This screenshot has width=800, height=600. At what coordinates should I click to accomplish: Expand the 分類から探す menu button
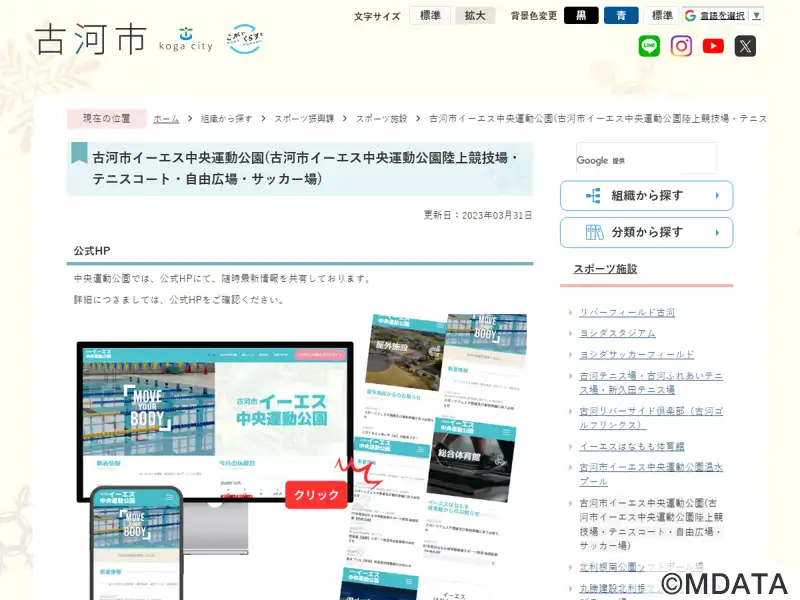[646, 233]
